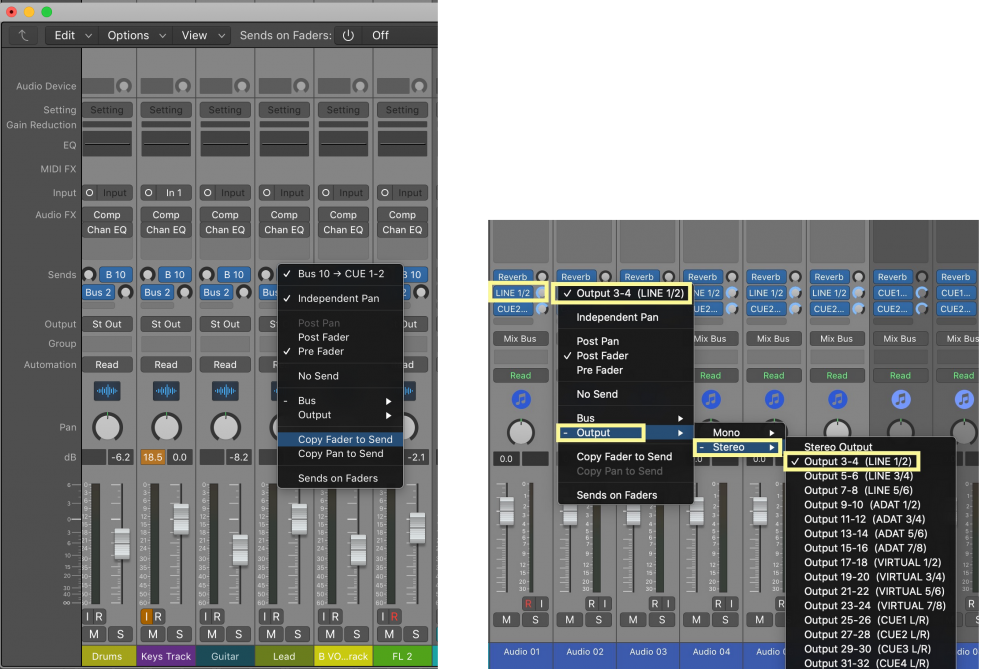
Task: Open the Edit dropdown menu
Action: tap(73, 35)
